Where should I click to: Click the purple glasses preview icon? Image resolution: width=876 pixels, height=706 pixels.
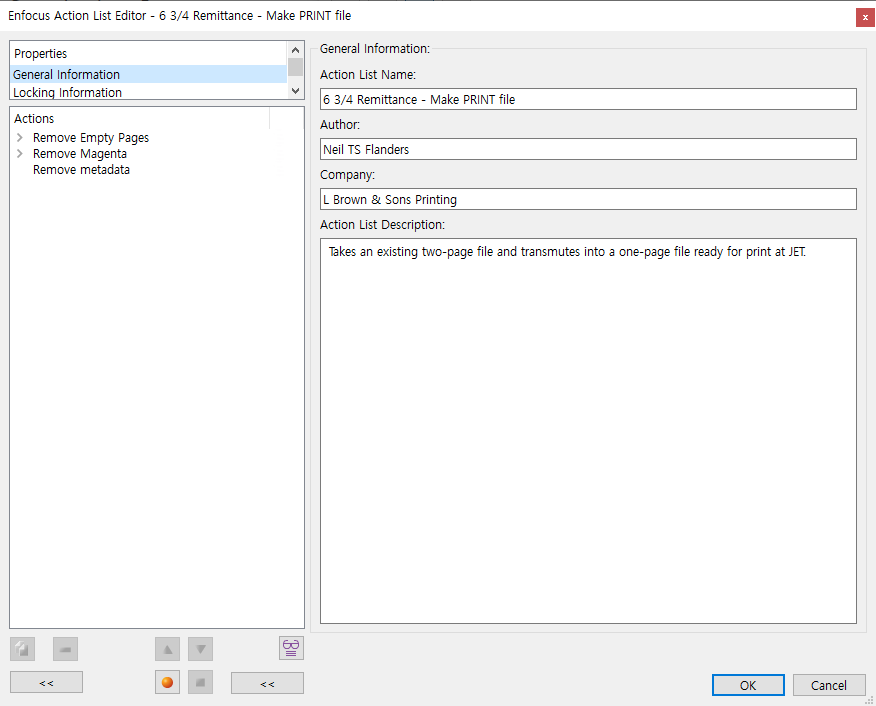point(291,647)
